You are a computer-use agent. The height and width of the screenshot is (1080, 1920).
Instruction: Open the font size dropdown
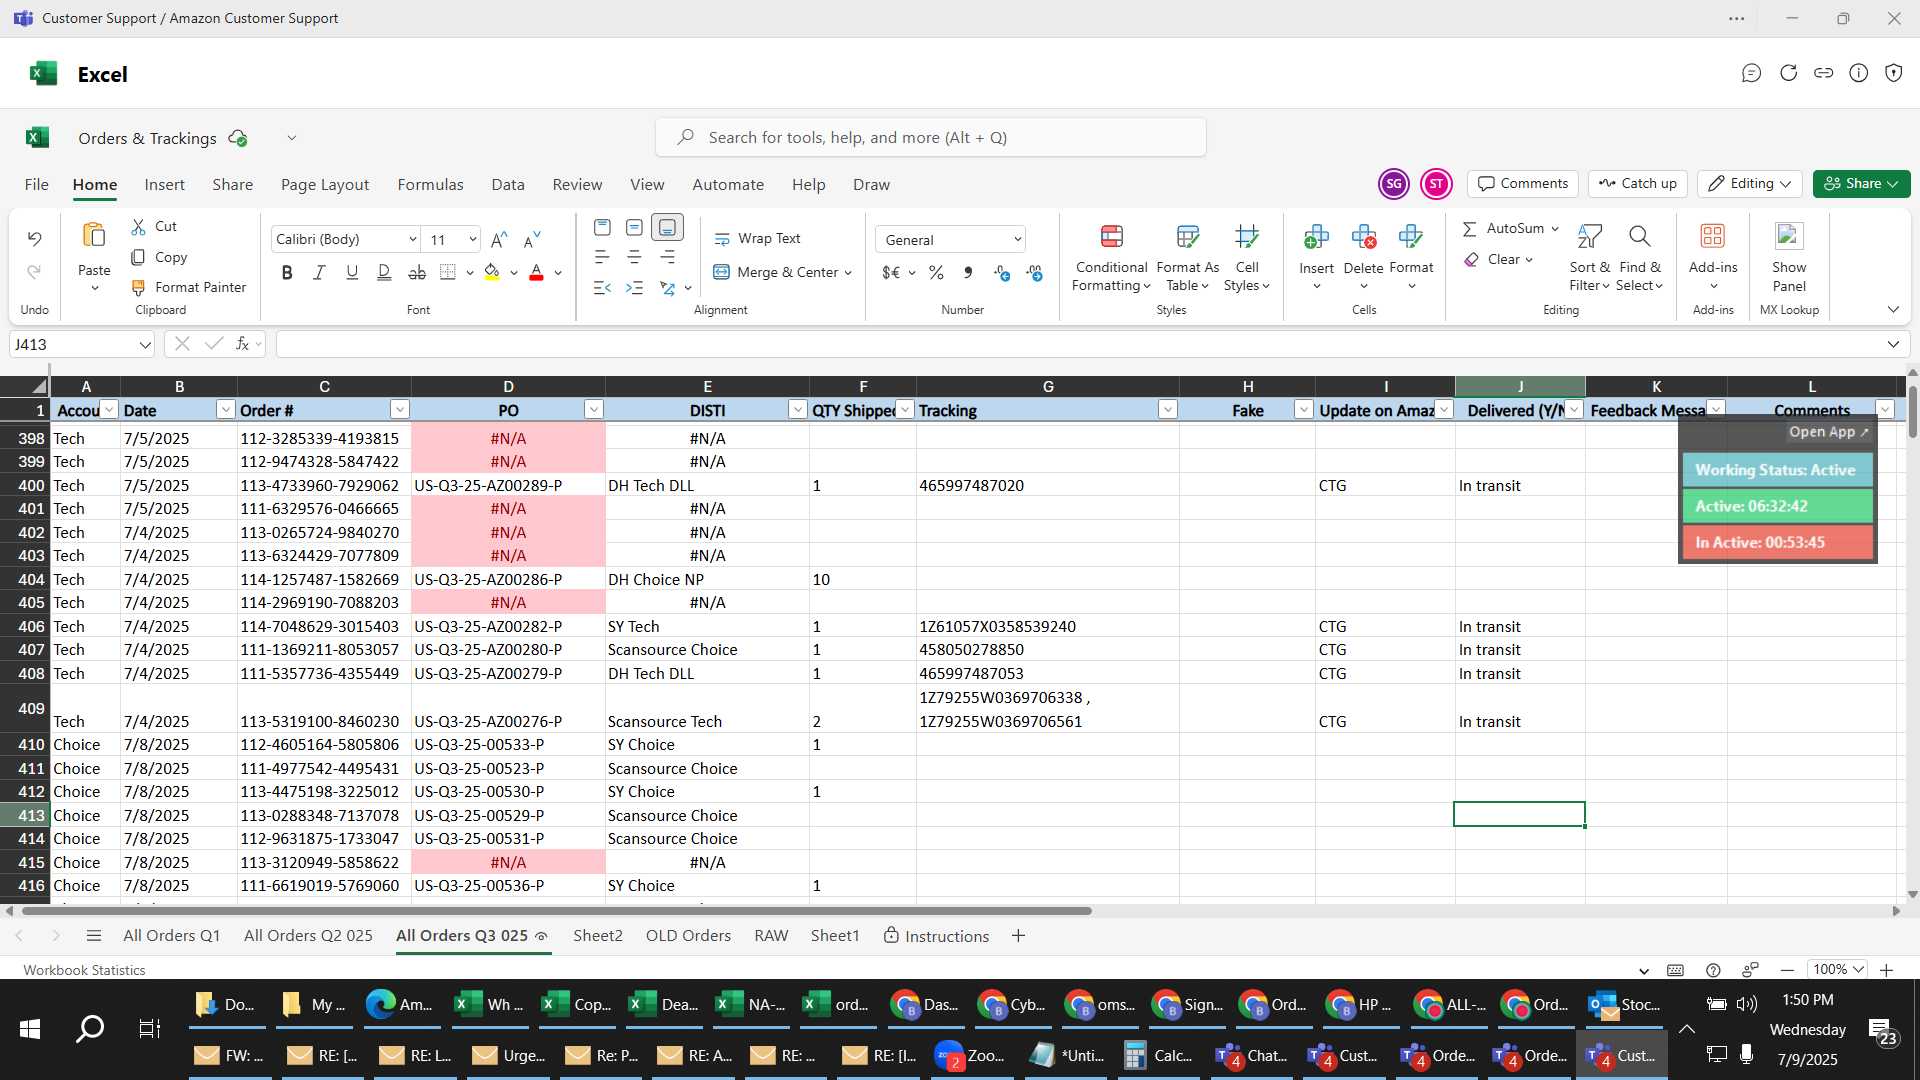point(472,239)
